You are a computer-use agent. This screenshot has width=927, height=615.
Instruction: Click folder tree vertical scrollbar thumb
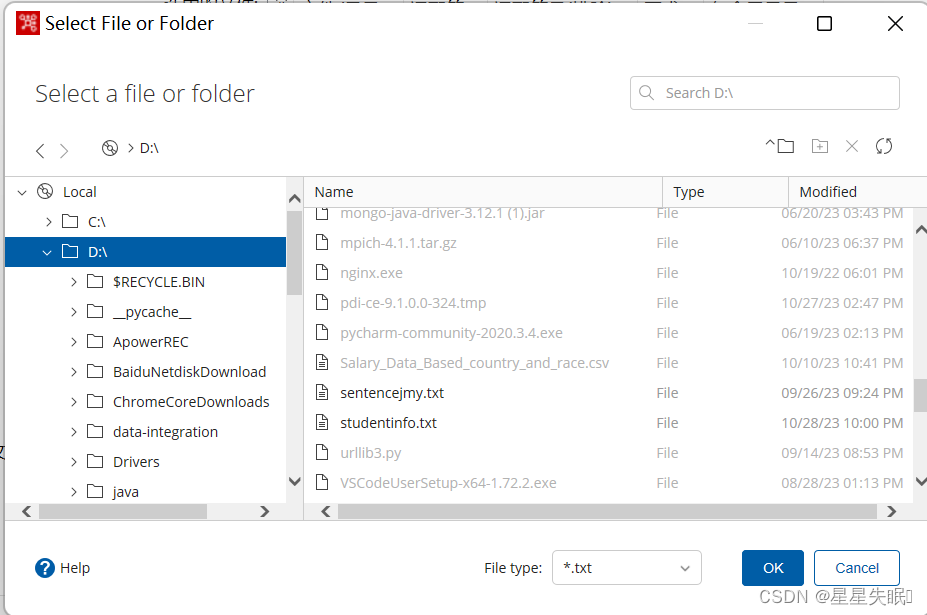click(294, 253)
